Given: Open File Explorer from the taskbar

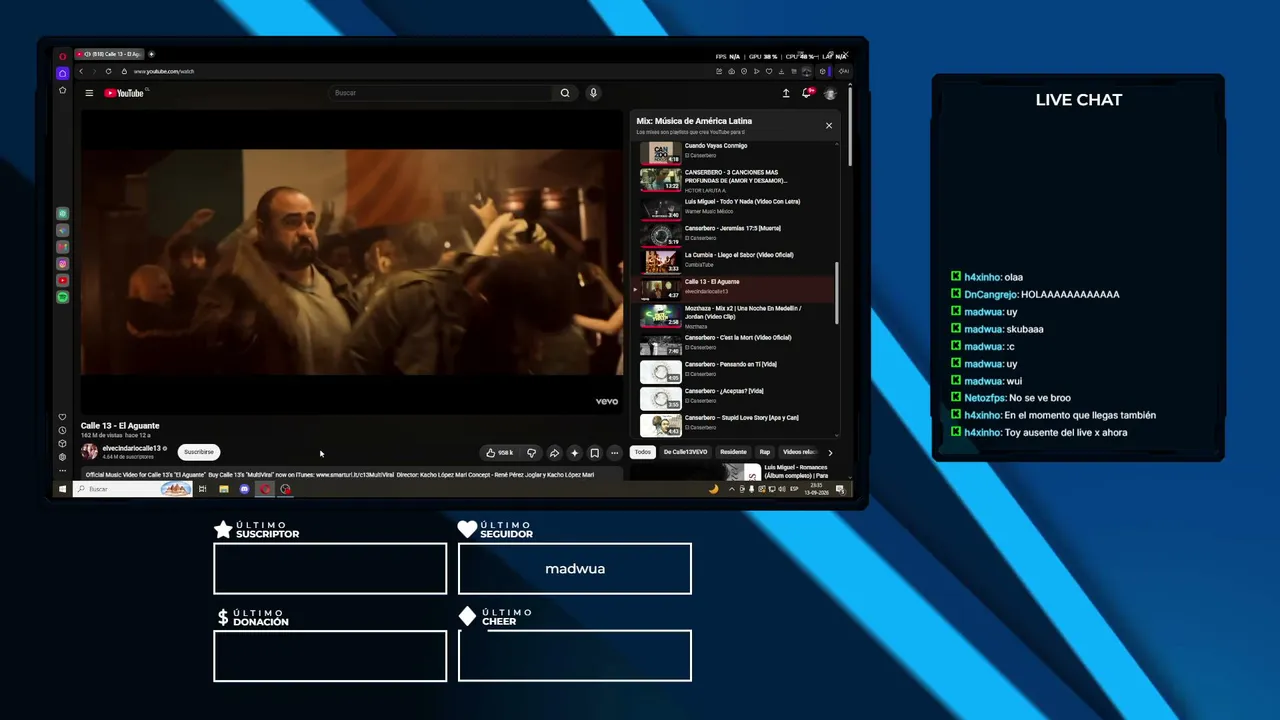Looking at the screenshot, I should [x=223, y=489].
